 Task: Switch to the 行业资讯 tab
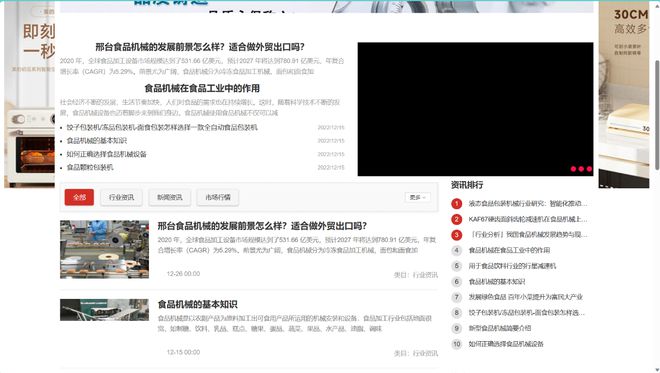[121, 197]
